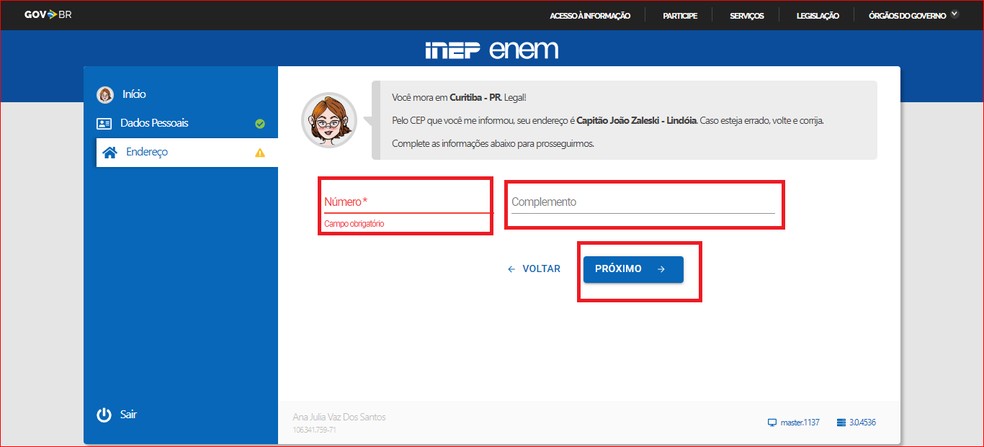Click the version text '3.0.4536'
The height and width of the screenshot is (447, 984).
pos(863,423)
